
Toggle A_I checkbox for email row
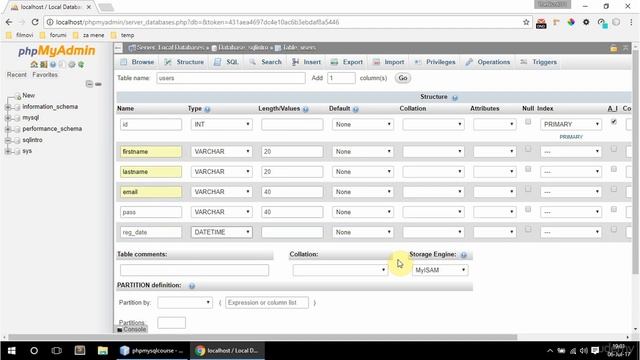pos(613,189)
